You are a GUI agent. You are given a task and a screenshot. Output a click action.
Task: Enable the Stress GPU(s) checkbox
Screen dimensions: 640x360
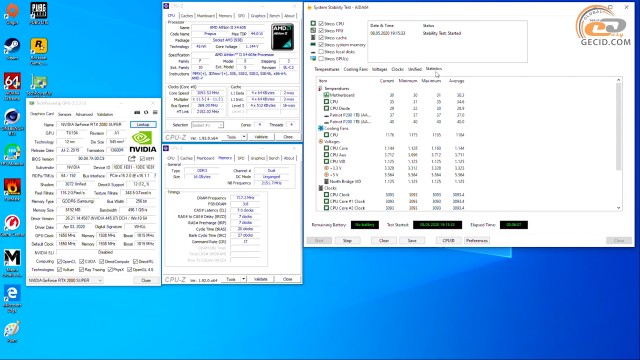tap(321, 59)
